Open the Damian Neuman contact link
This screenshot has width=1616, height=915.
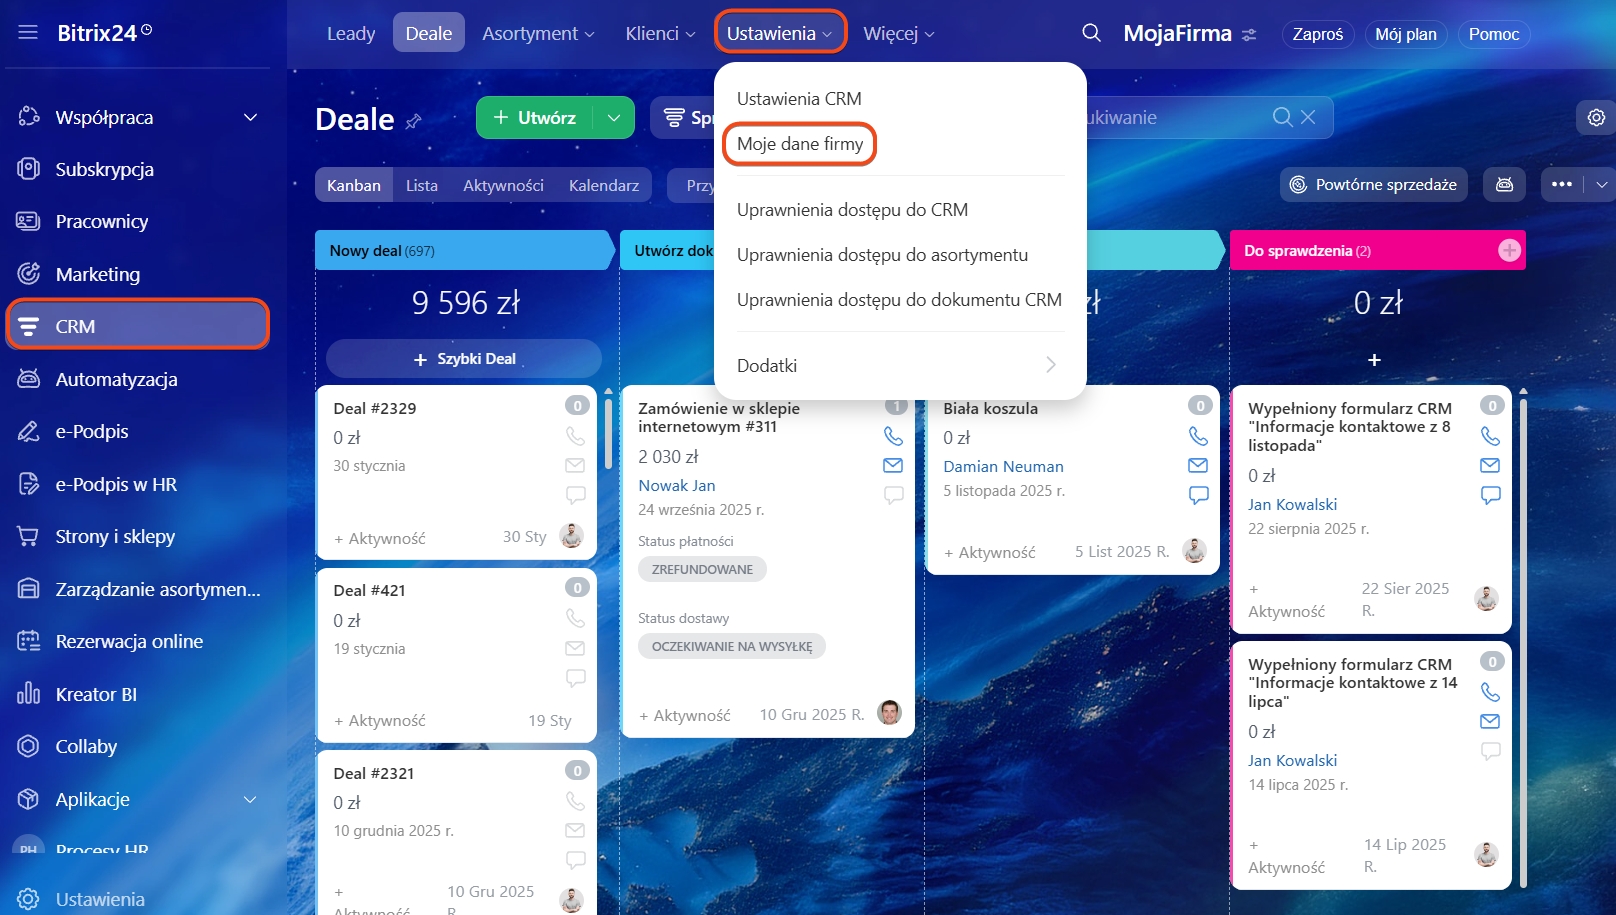(x=1002, y=466)
